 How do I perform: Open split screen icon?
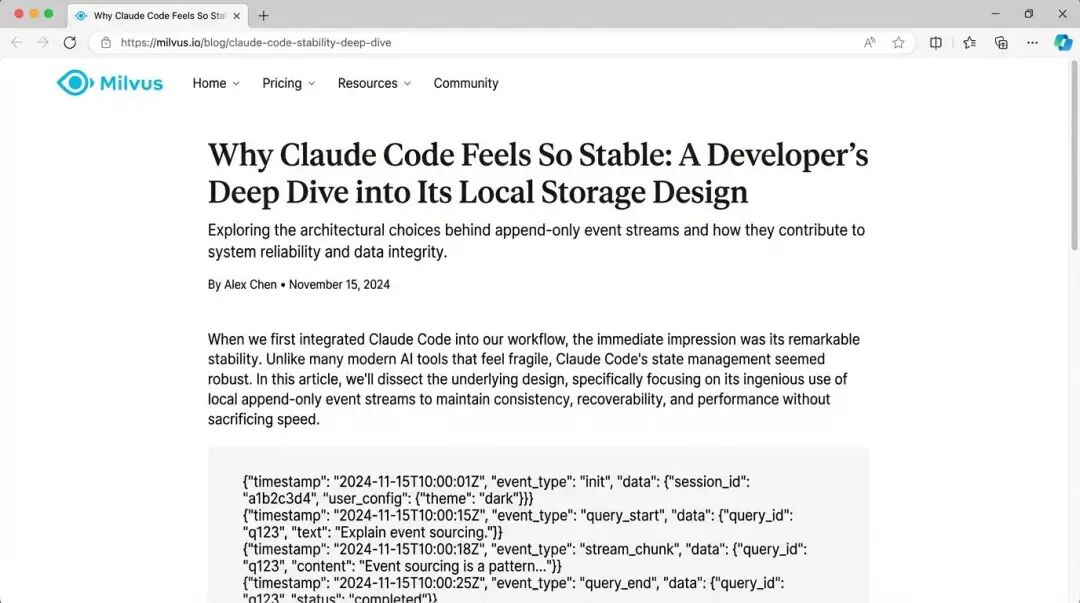pyautogui.click(x=935, y=42)
